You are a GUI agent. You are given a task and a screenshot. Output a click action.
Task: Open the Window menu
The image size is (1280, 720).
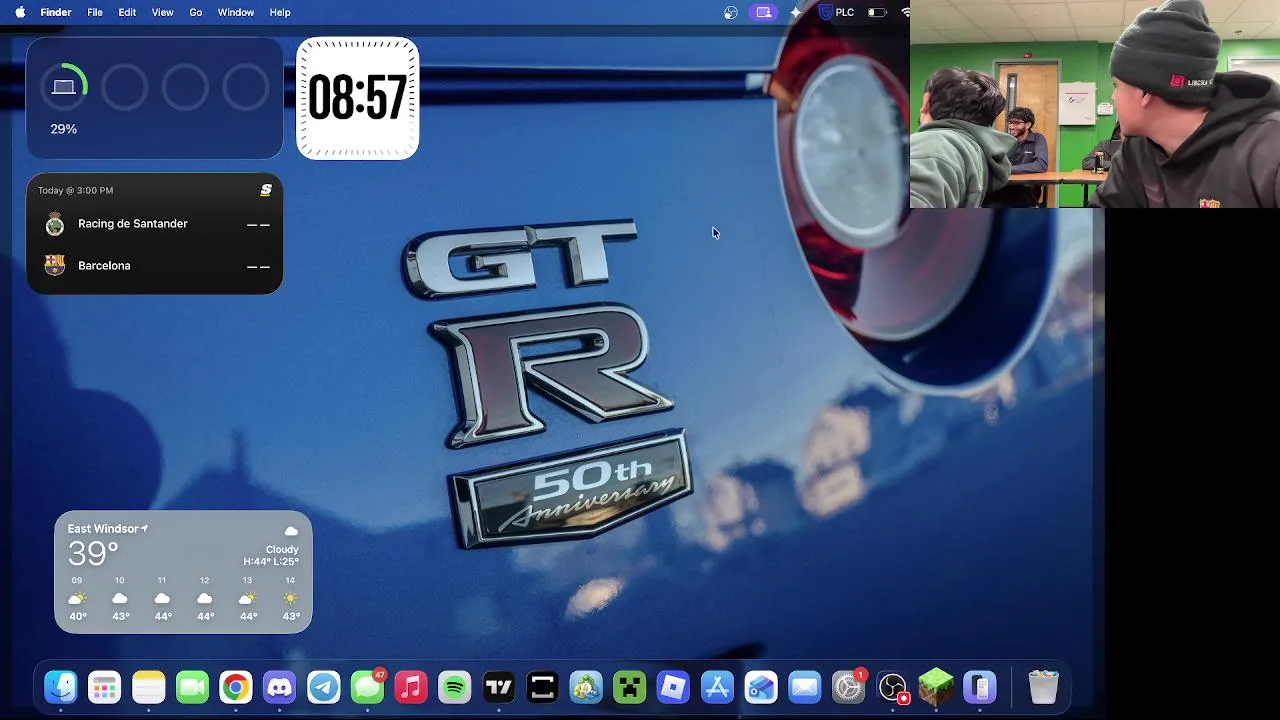pos(236,12)
